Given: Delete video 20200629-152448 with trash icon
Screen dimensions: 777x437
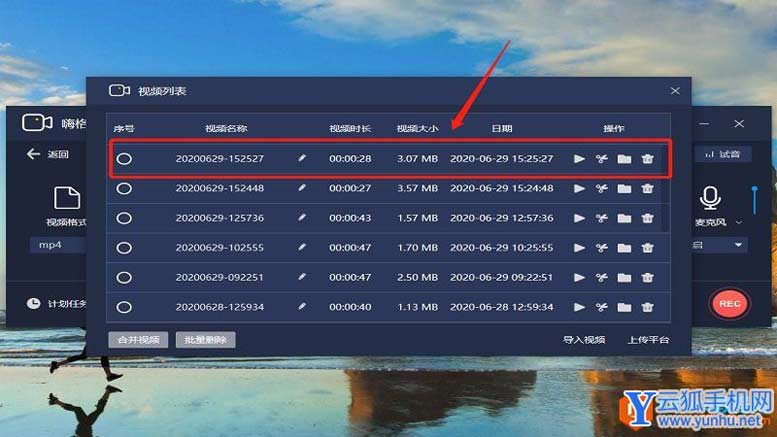Looking at the screenshot, I should point(647,189).
